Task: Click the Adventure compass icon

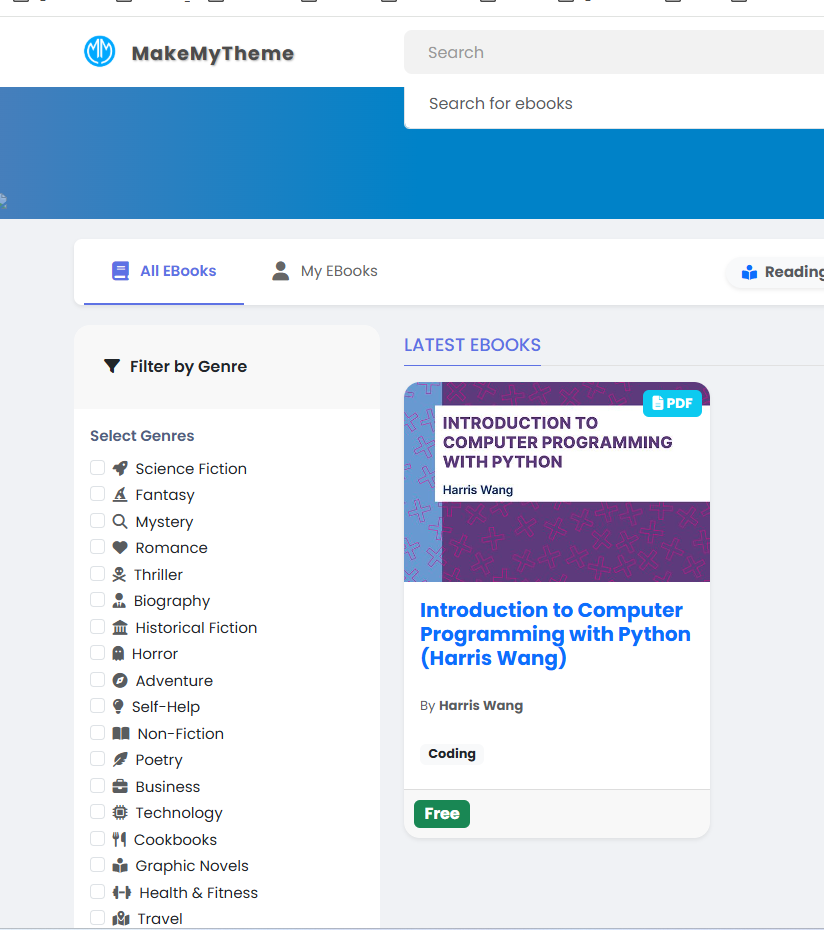Action: click(x=120, y=680)
